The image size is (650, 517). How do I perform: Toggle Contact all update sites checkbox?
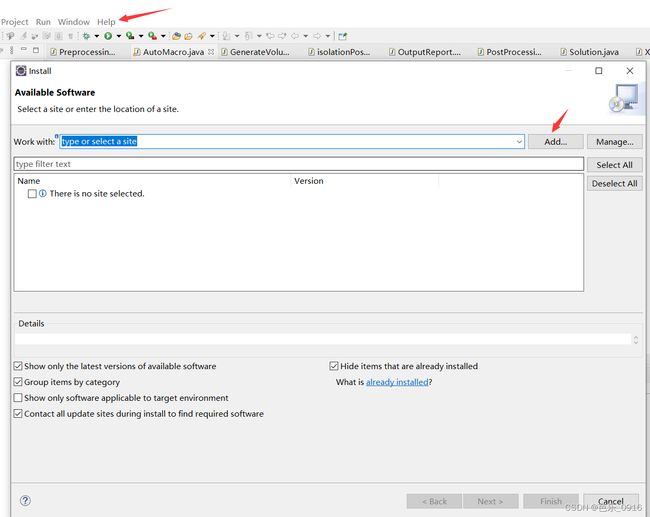[18, 413]
